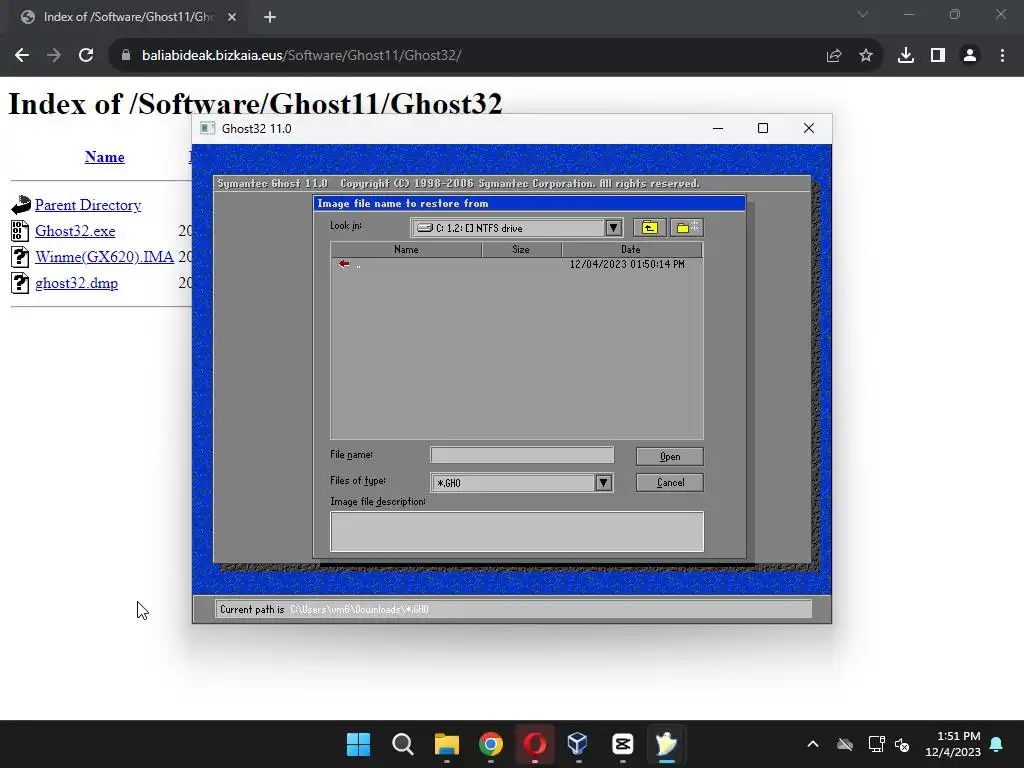Screen dimensions: 1024x768
Task: Open VirtualBox from taskbar
Action: (579, 744)
